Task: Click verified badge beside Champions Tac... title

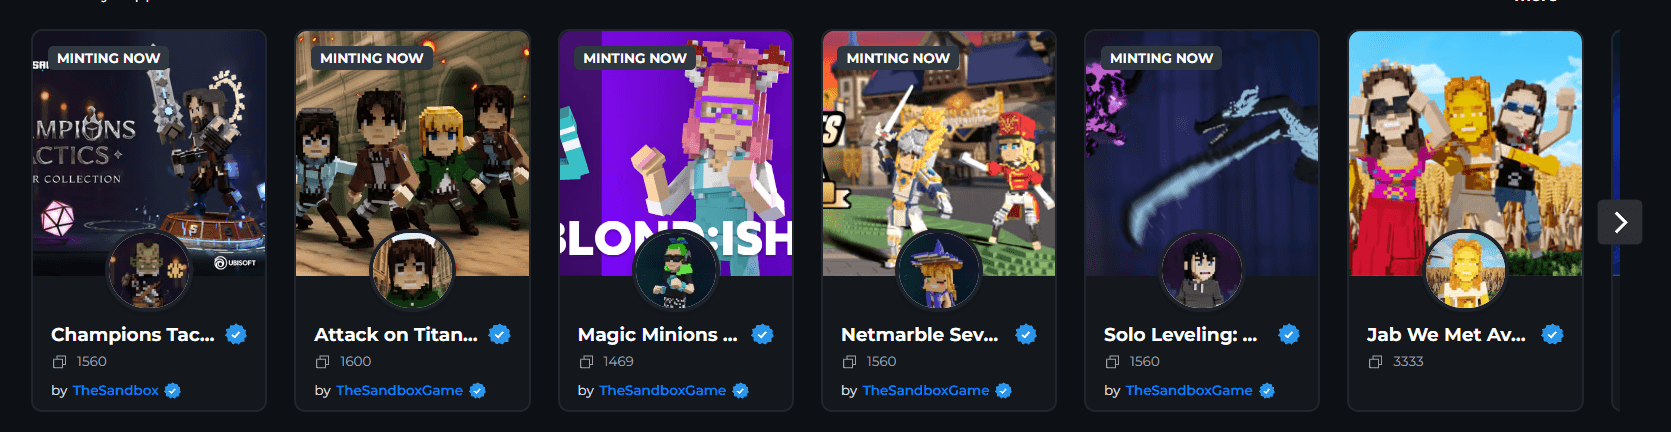Action: 236,335
